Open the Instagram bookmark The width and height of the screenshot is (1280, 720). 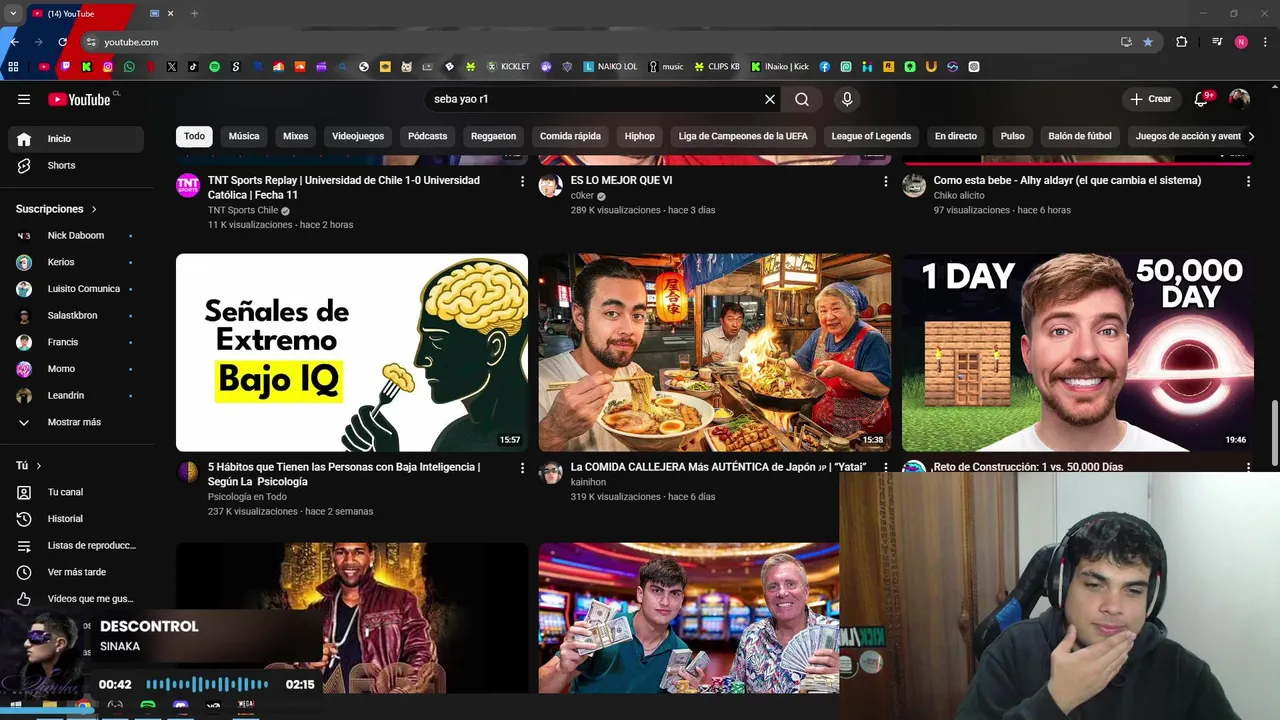108,67
